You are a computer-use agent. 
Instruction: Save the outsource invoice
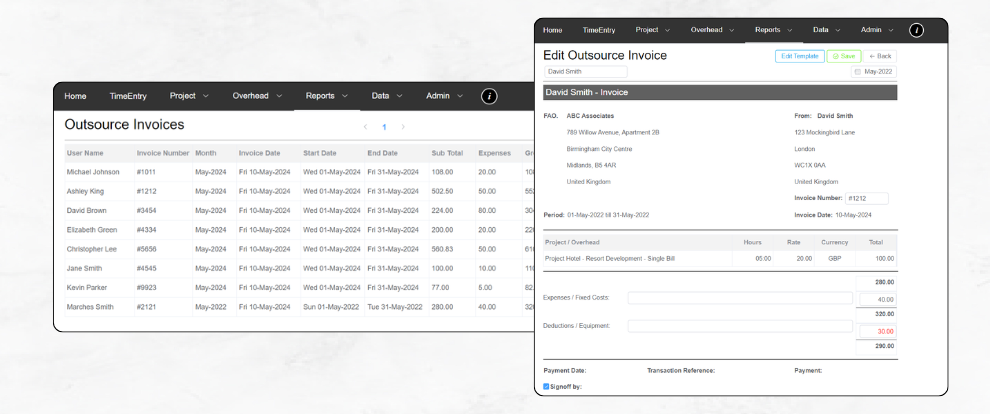[843, 56]
